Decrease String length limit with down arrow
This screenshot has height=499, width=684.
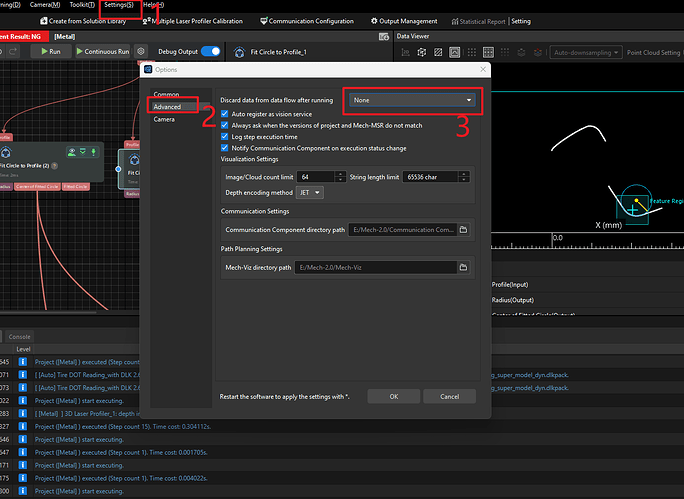point(464,180)
